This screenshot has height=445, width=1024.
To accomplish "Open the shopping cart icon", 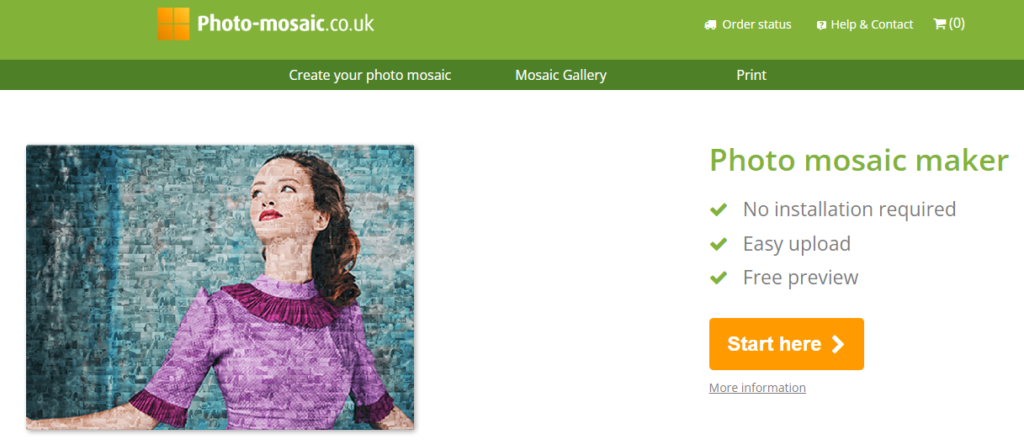I will 940,24.
